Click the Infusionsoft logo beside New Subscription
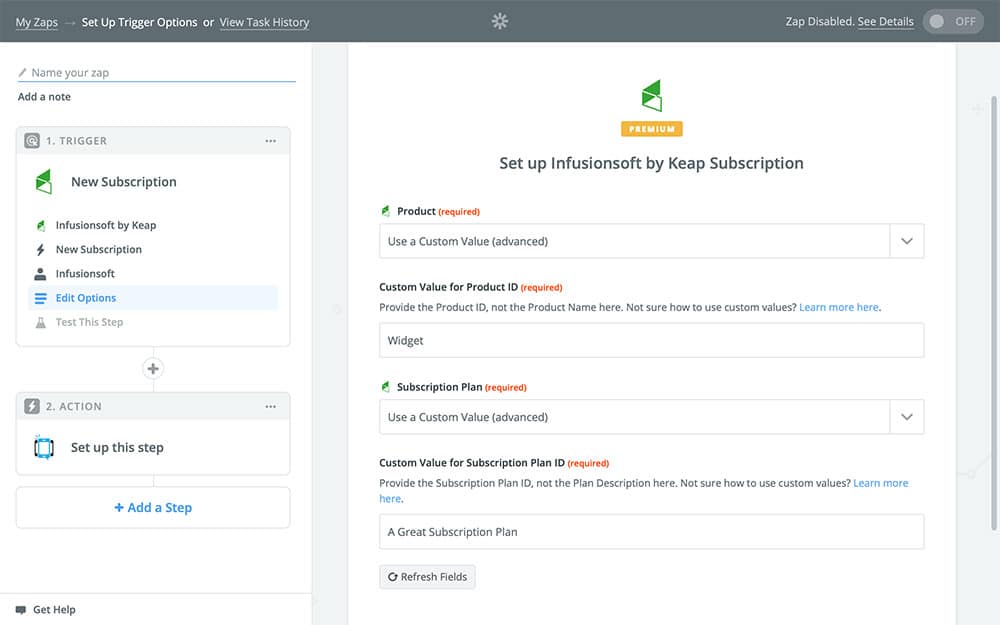 [x=43, y=182]
